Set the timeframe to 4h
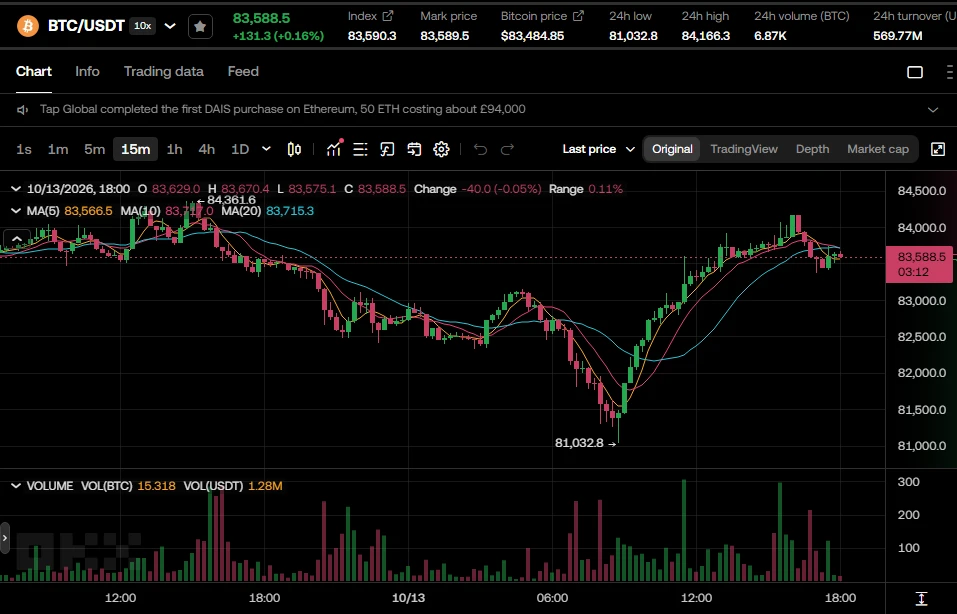The width and height of the screenshot is (957, 614). pos(207,149)
